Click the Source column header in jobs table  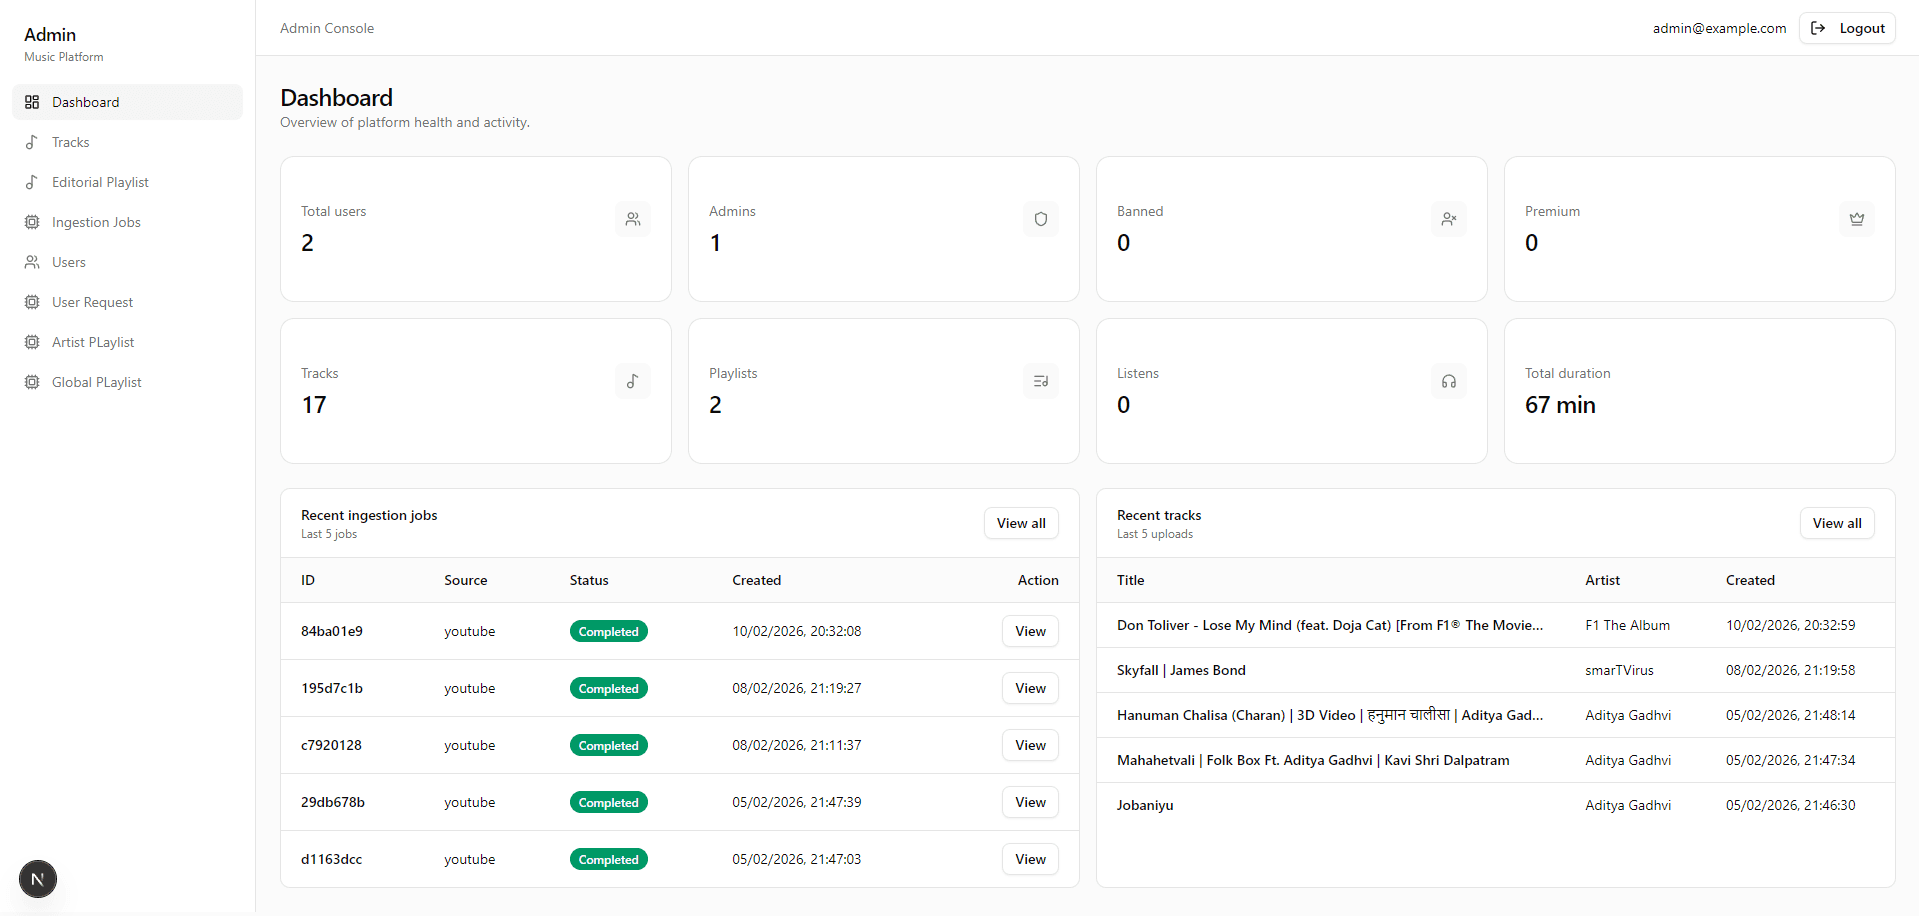pos(466,580)
